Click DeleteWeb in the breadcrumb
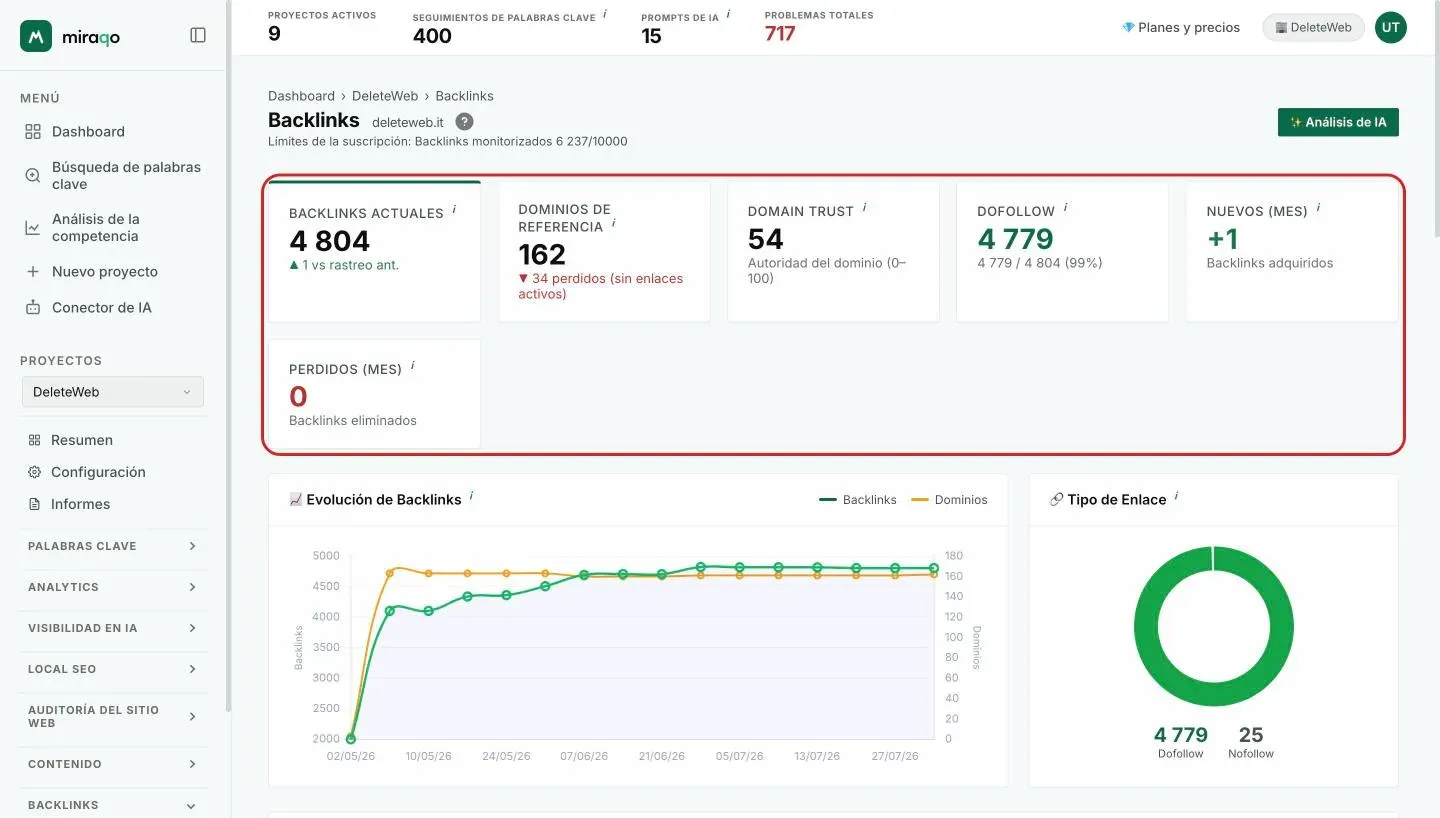The height and width of the screenshot is (818, 1440). (x=385, y=96)
